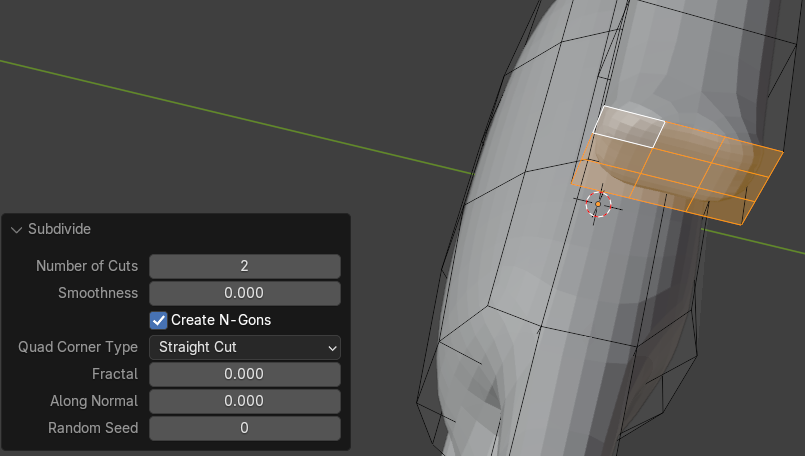Viewport: 805px width, 456px height.
Task: Set the Number of Cuts field
Action: [x=244, y=266]
